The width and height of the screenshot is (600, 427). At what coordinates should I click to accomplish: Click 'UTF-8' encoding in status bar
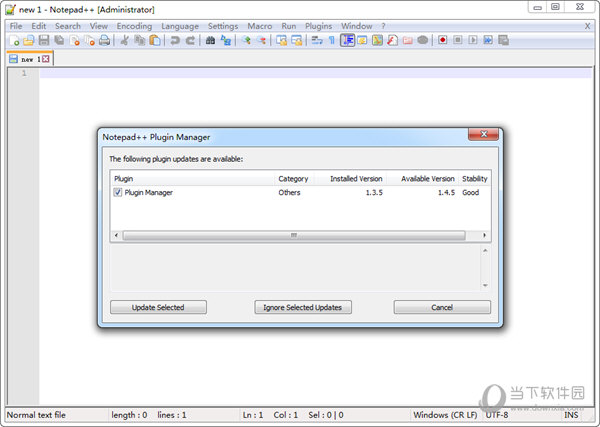tap(497, 415)
